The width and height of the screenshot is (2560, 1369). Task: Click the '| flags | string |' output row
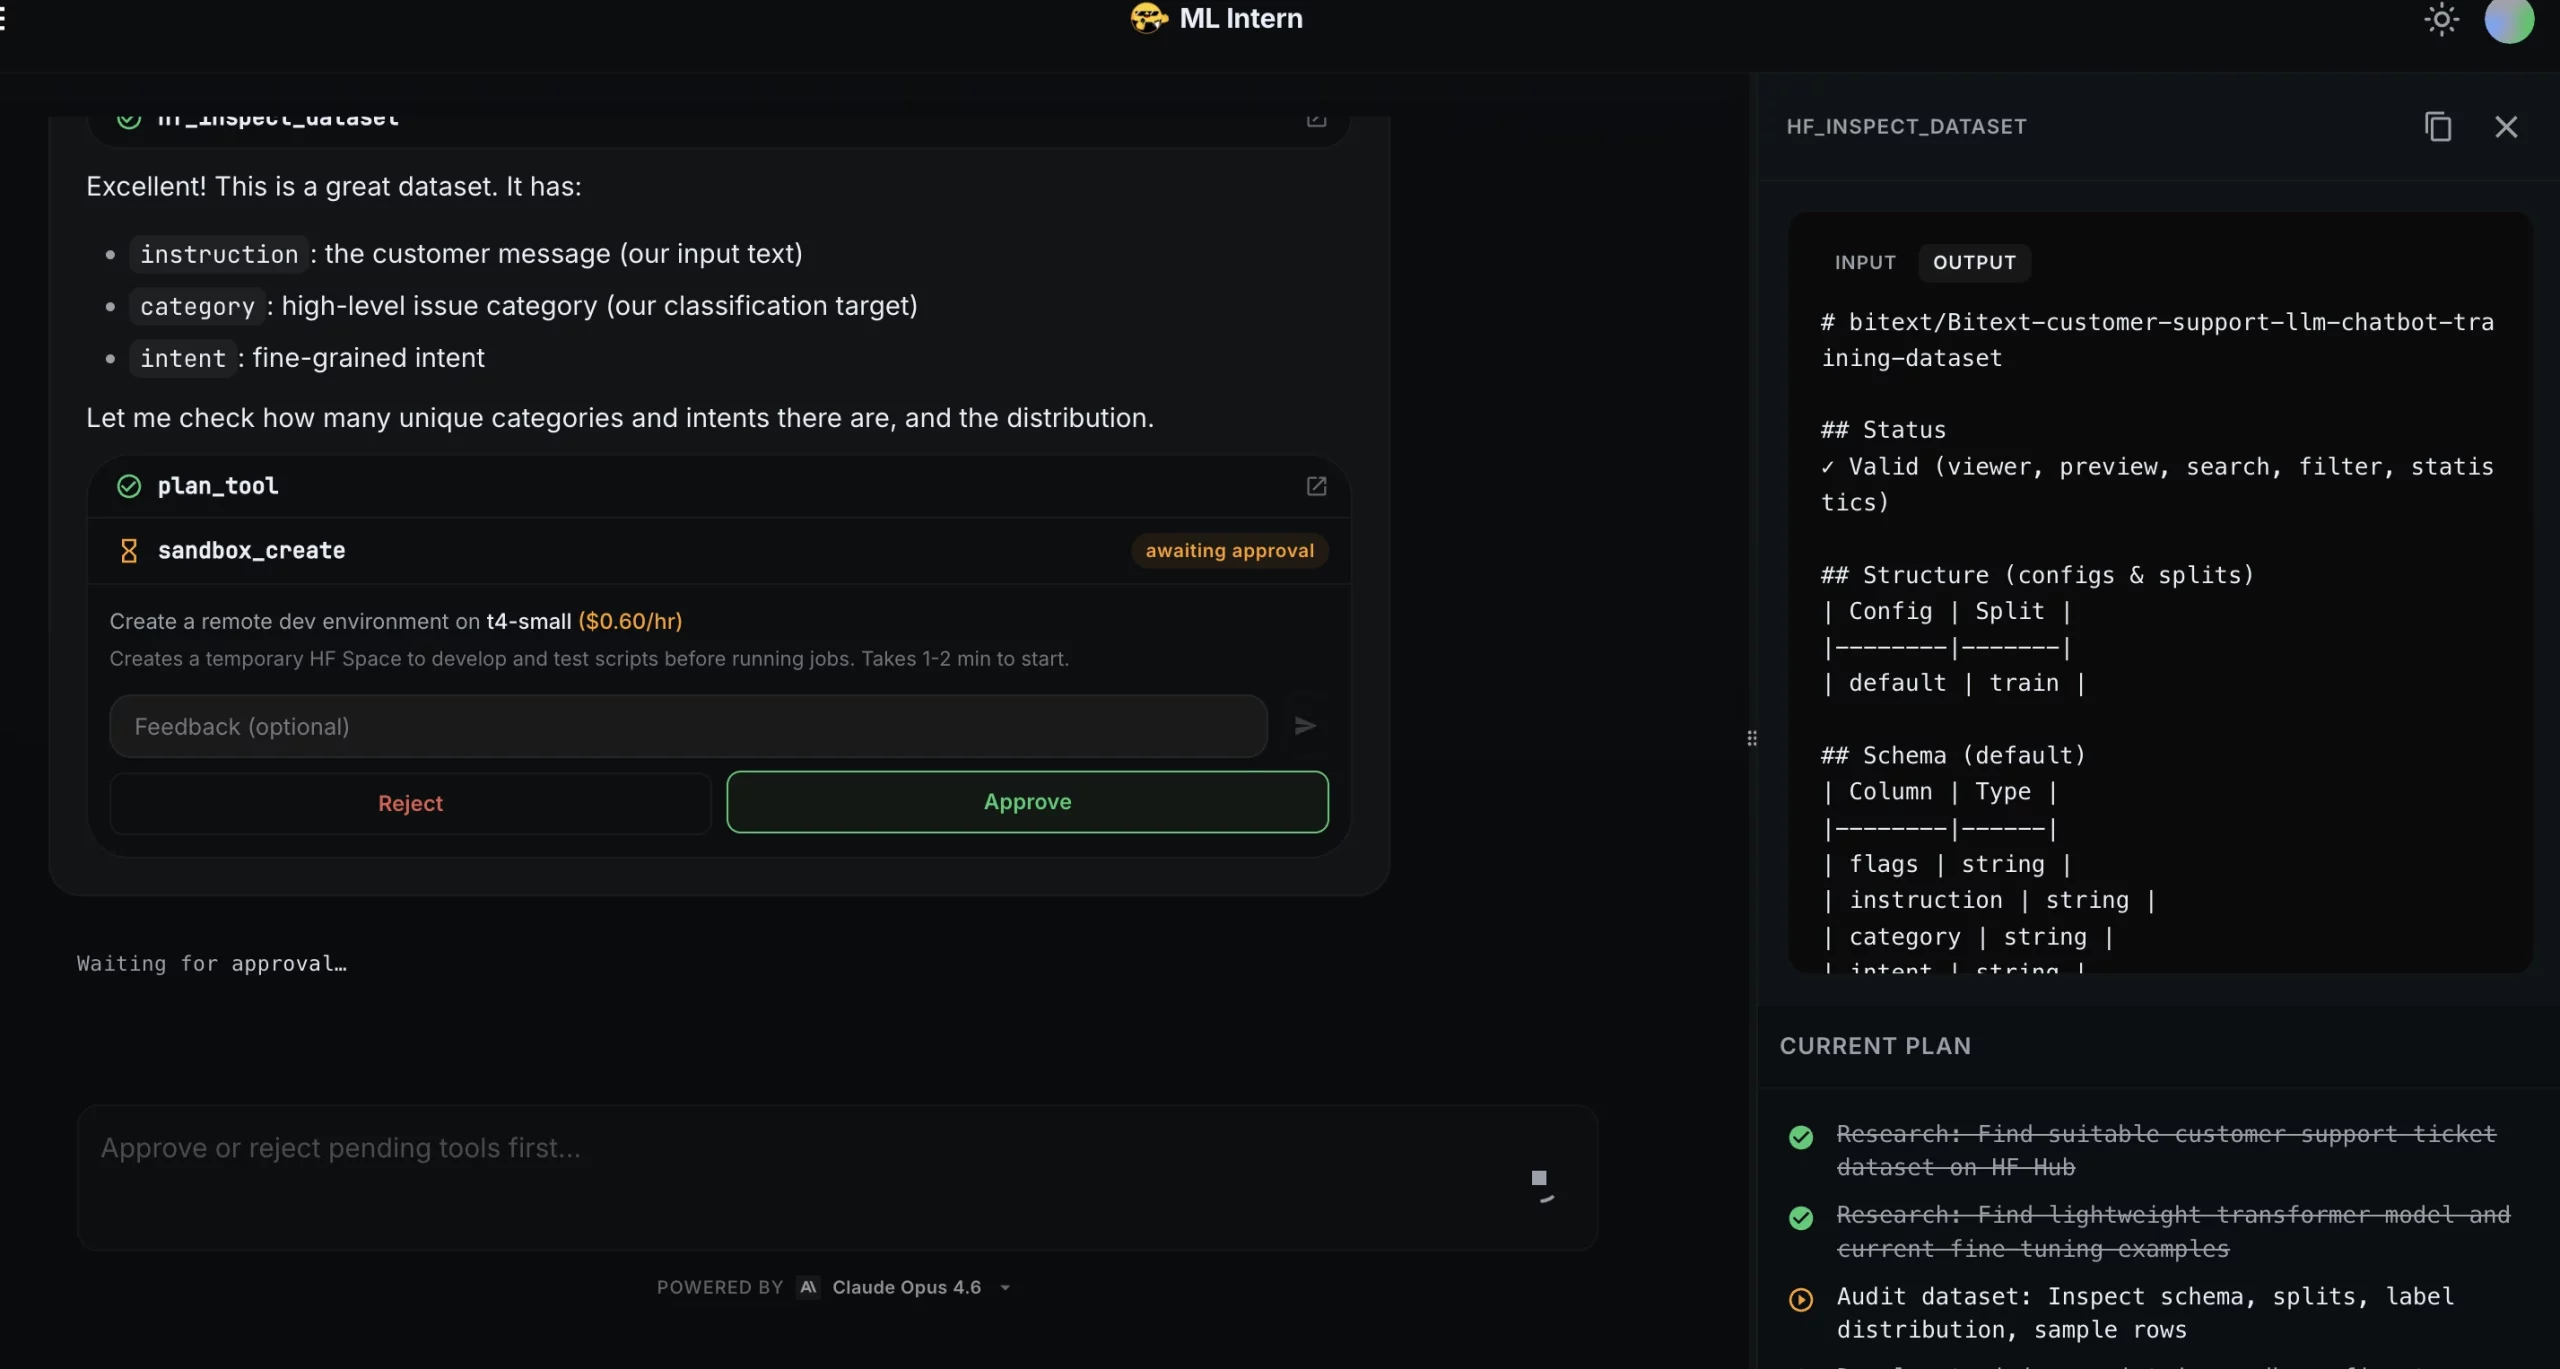click(x=1946, y=864)
